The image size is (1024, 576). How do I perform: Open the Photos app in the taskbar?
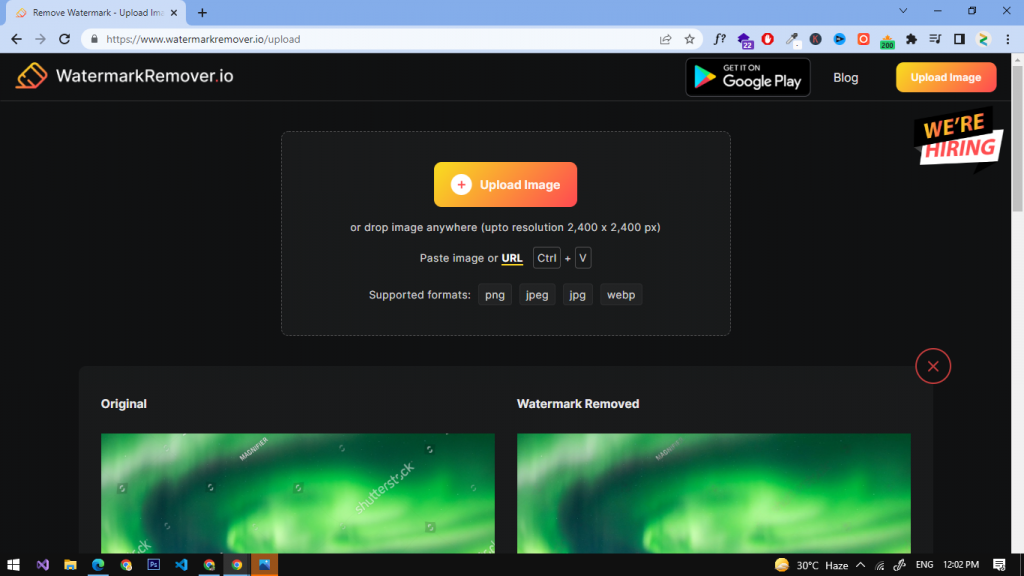264,565
